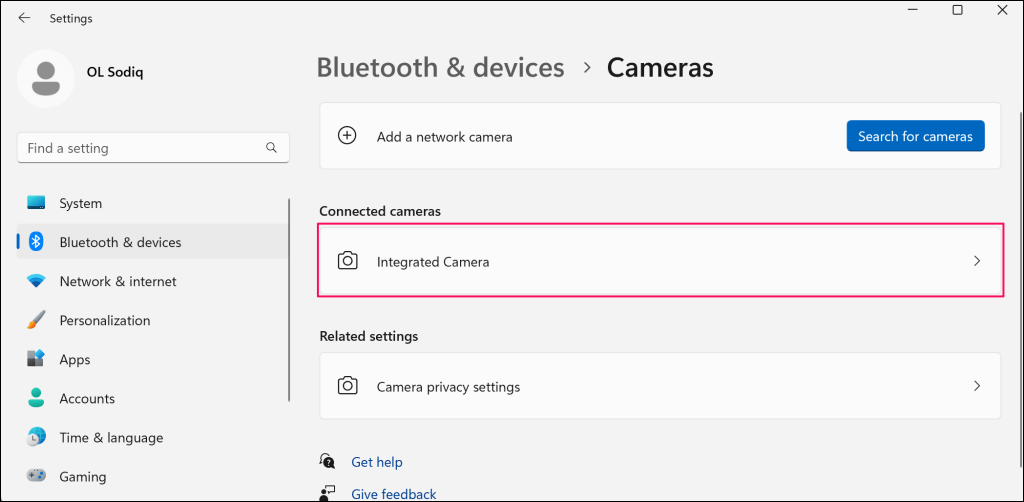The width and height of the screenshot is (1024, 502).
Task: Click the Gaming controller icon
Action: click(36, 477)
